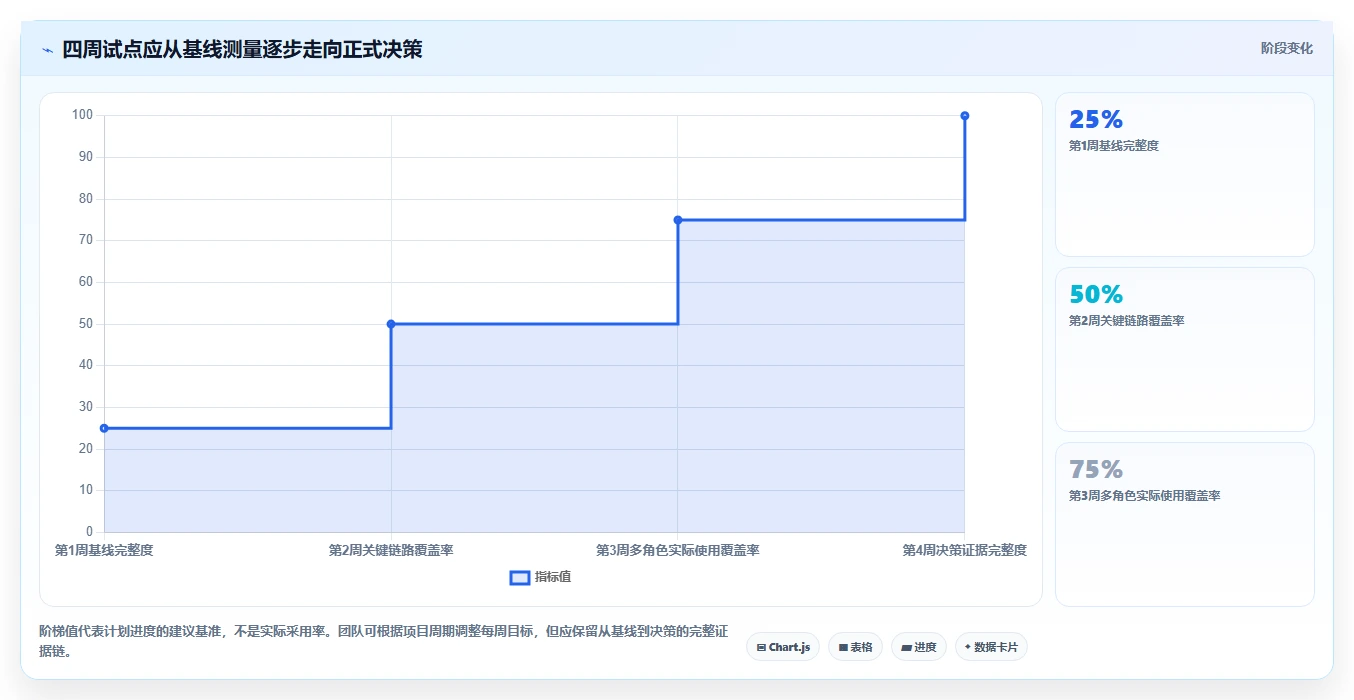Viewport: 1354px width, 700px height.
Task: Click the 25% stat card value
Action: point(1096,120)
